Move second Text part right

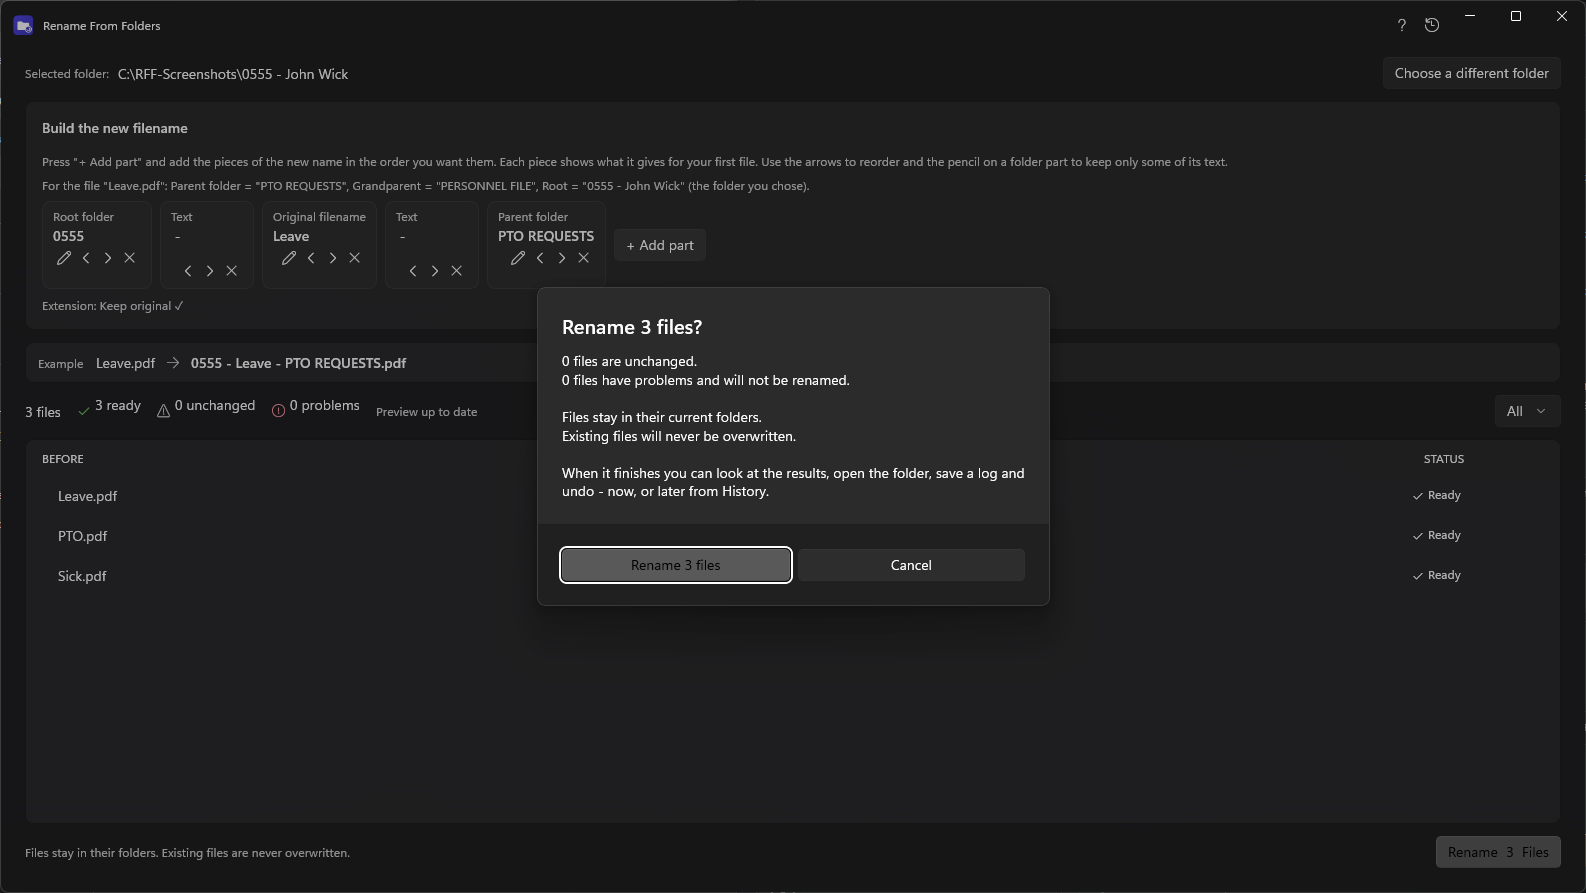pyautogui.click(x=435, y=271)
